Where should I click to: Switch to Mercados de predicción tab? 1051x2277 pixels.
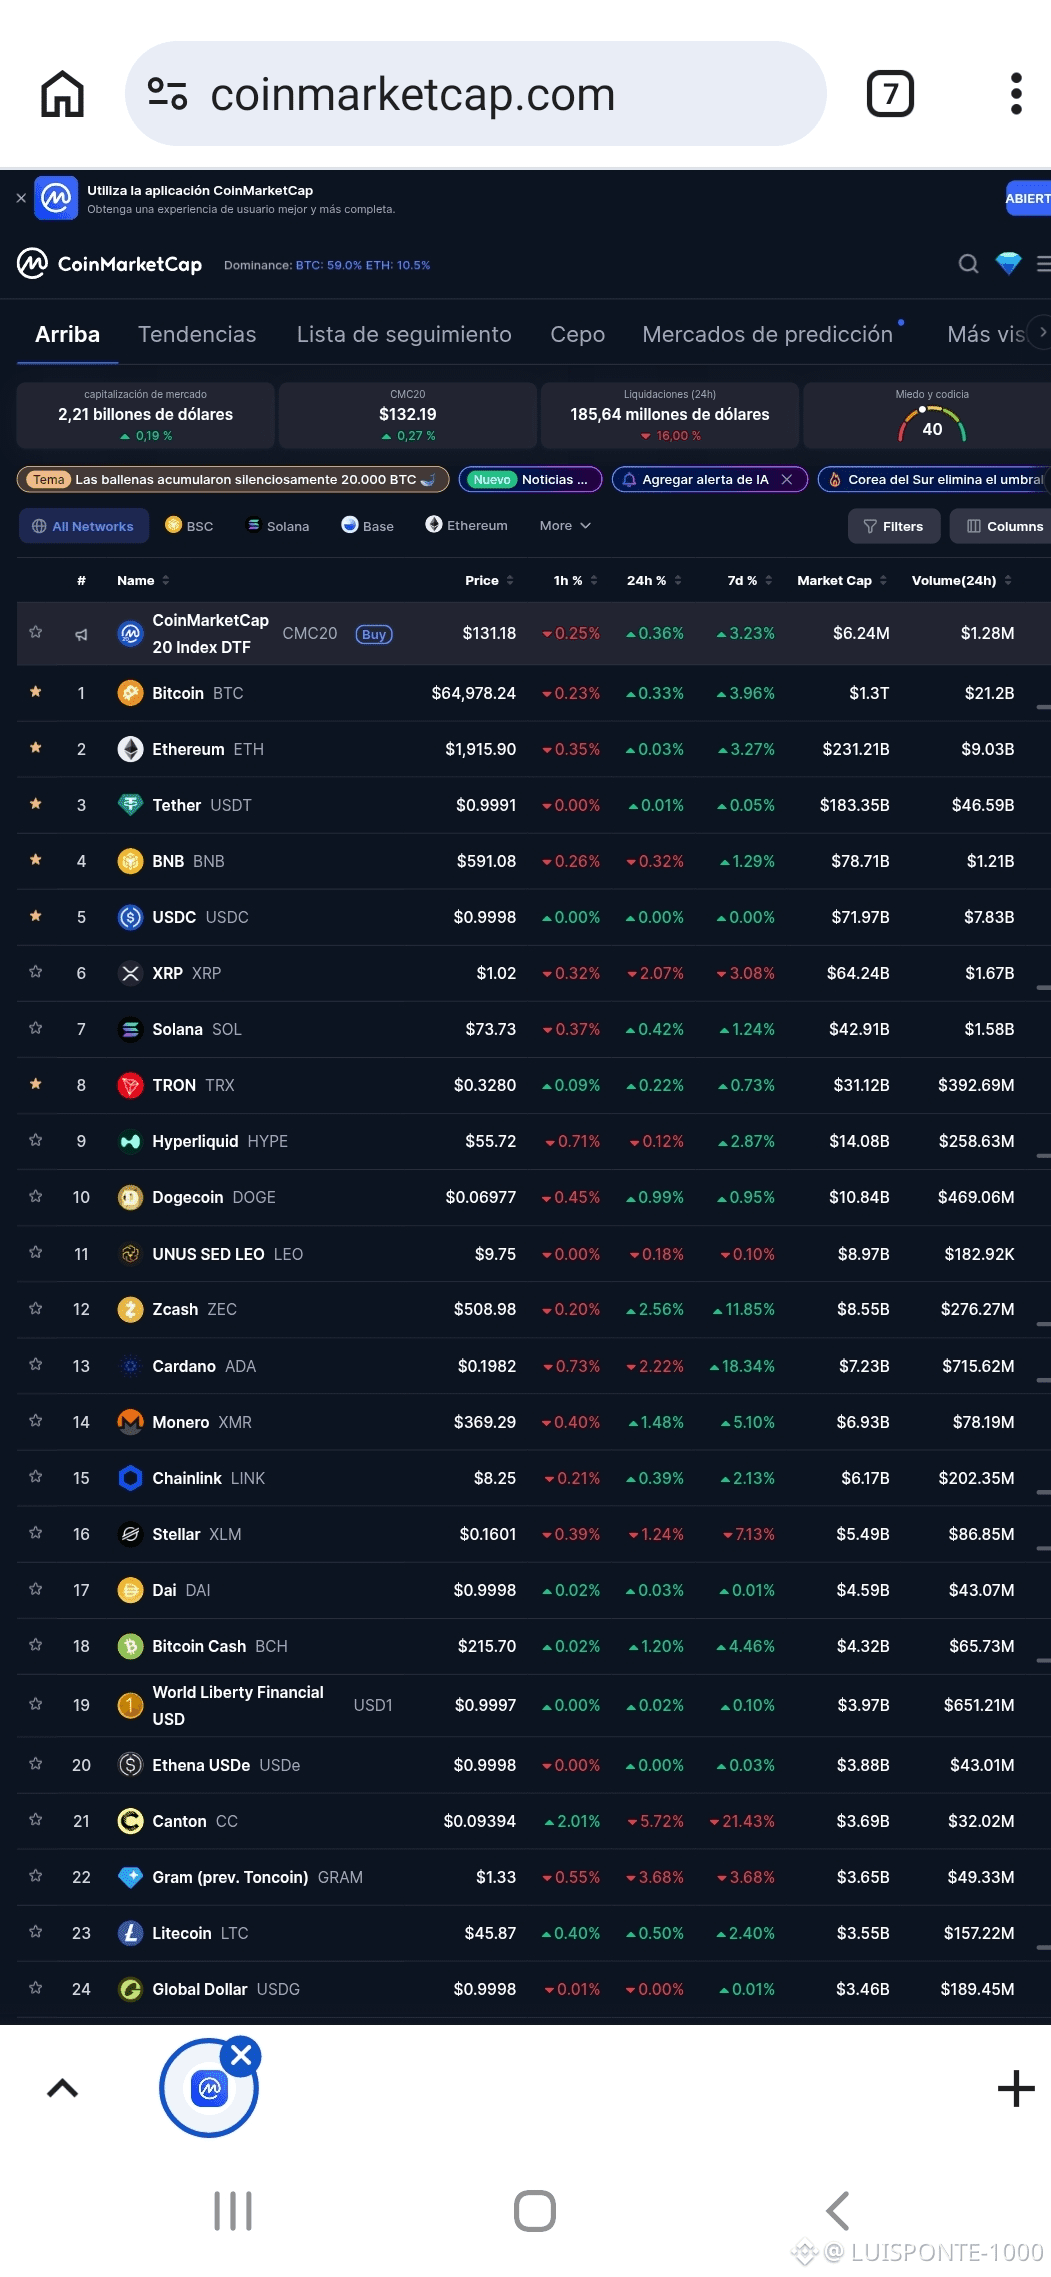tap(767, 334)
